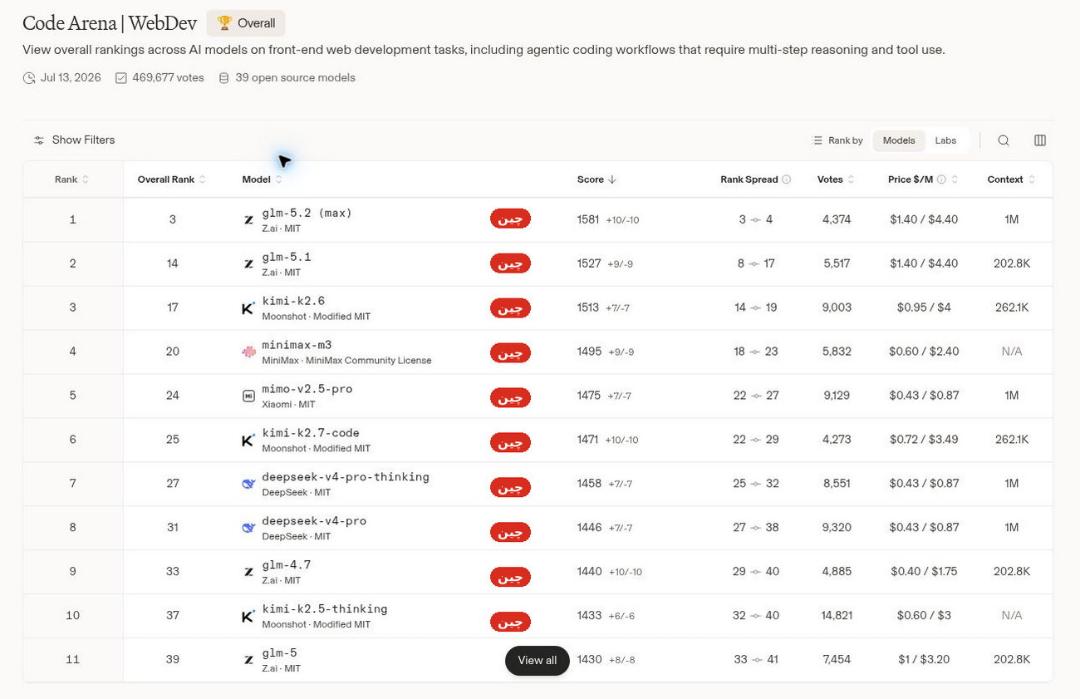Viewport: 1080px width, 699px height.
Task: Open the mimo-v2.5-pro model link
Action: (307, 389)
